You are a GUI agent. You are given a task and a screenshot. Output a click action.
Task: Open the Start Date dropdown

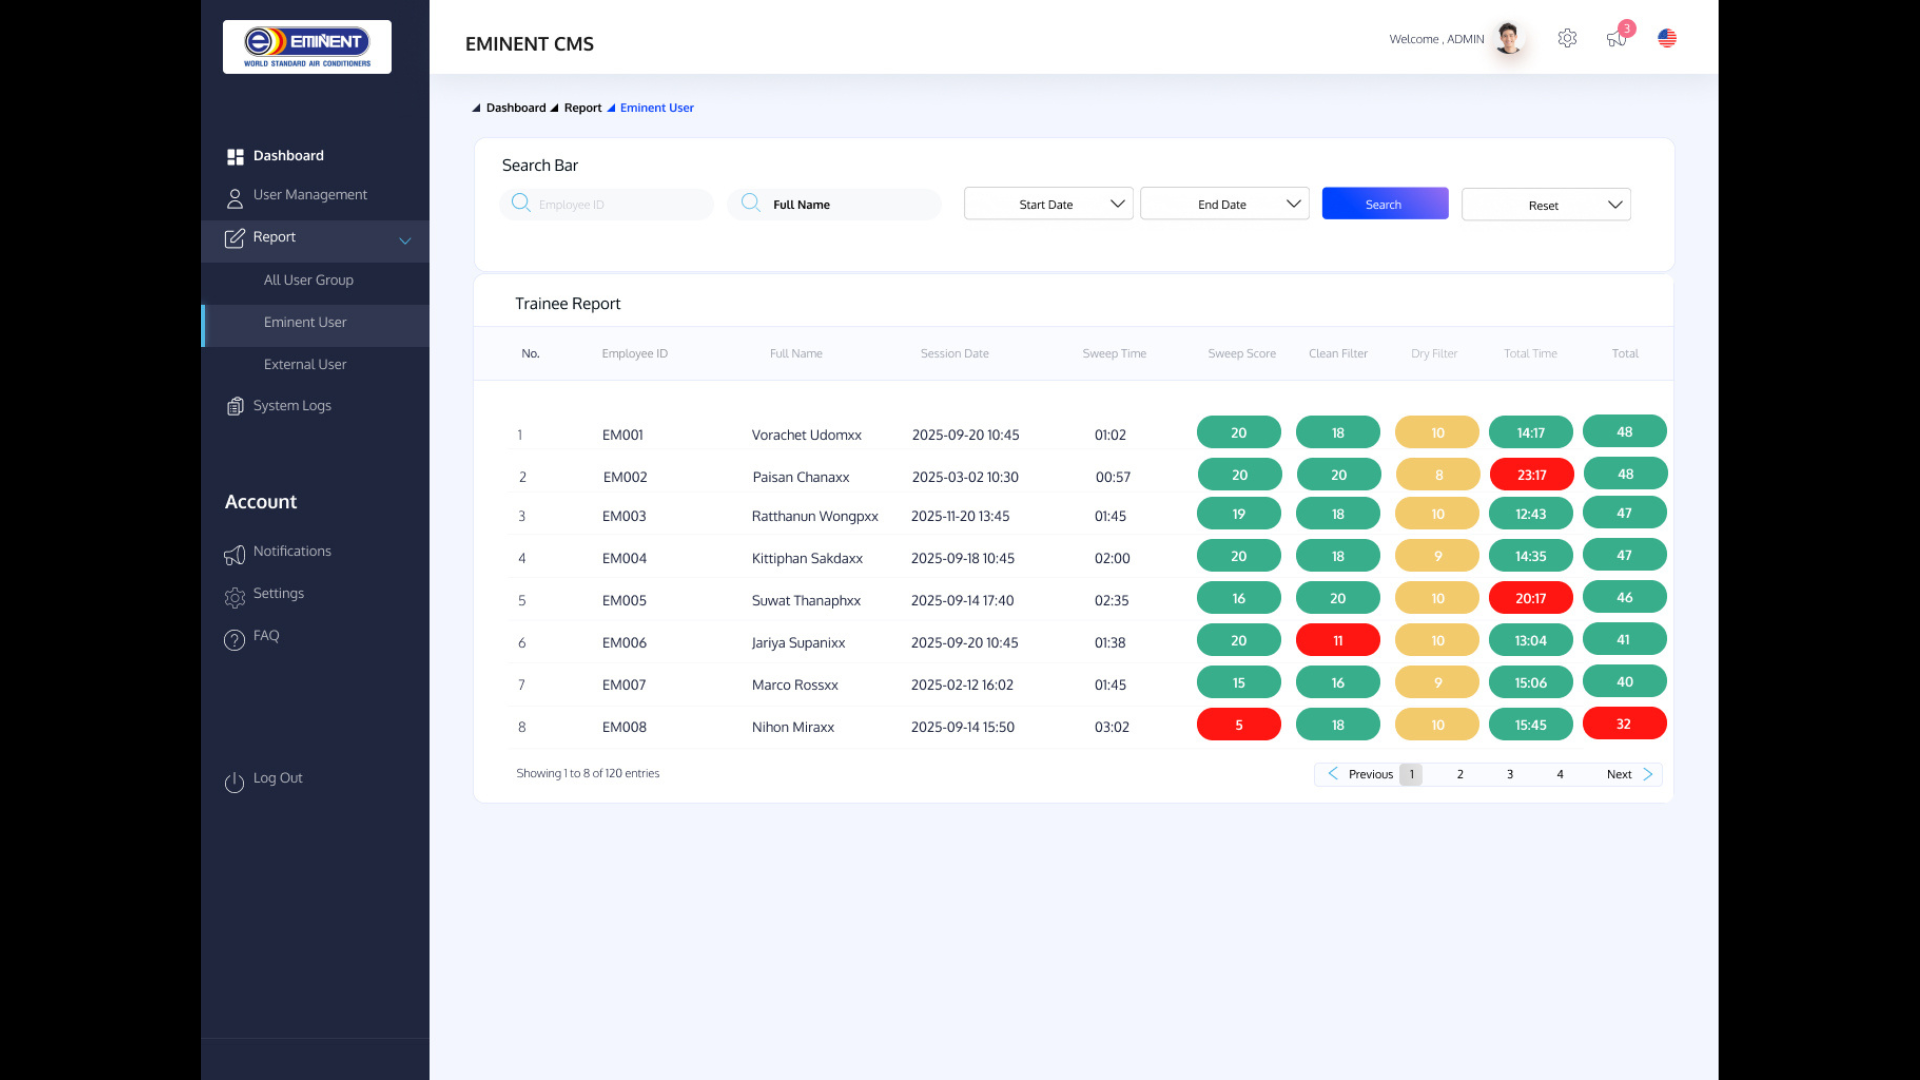pos(1048,204)
